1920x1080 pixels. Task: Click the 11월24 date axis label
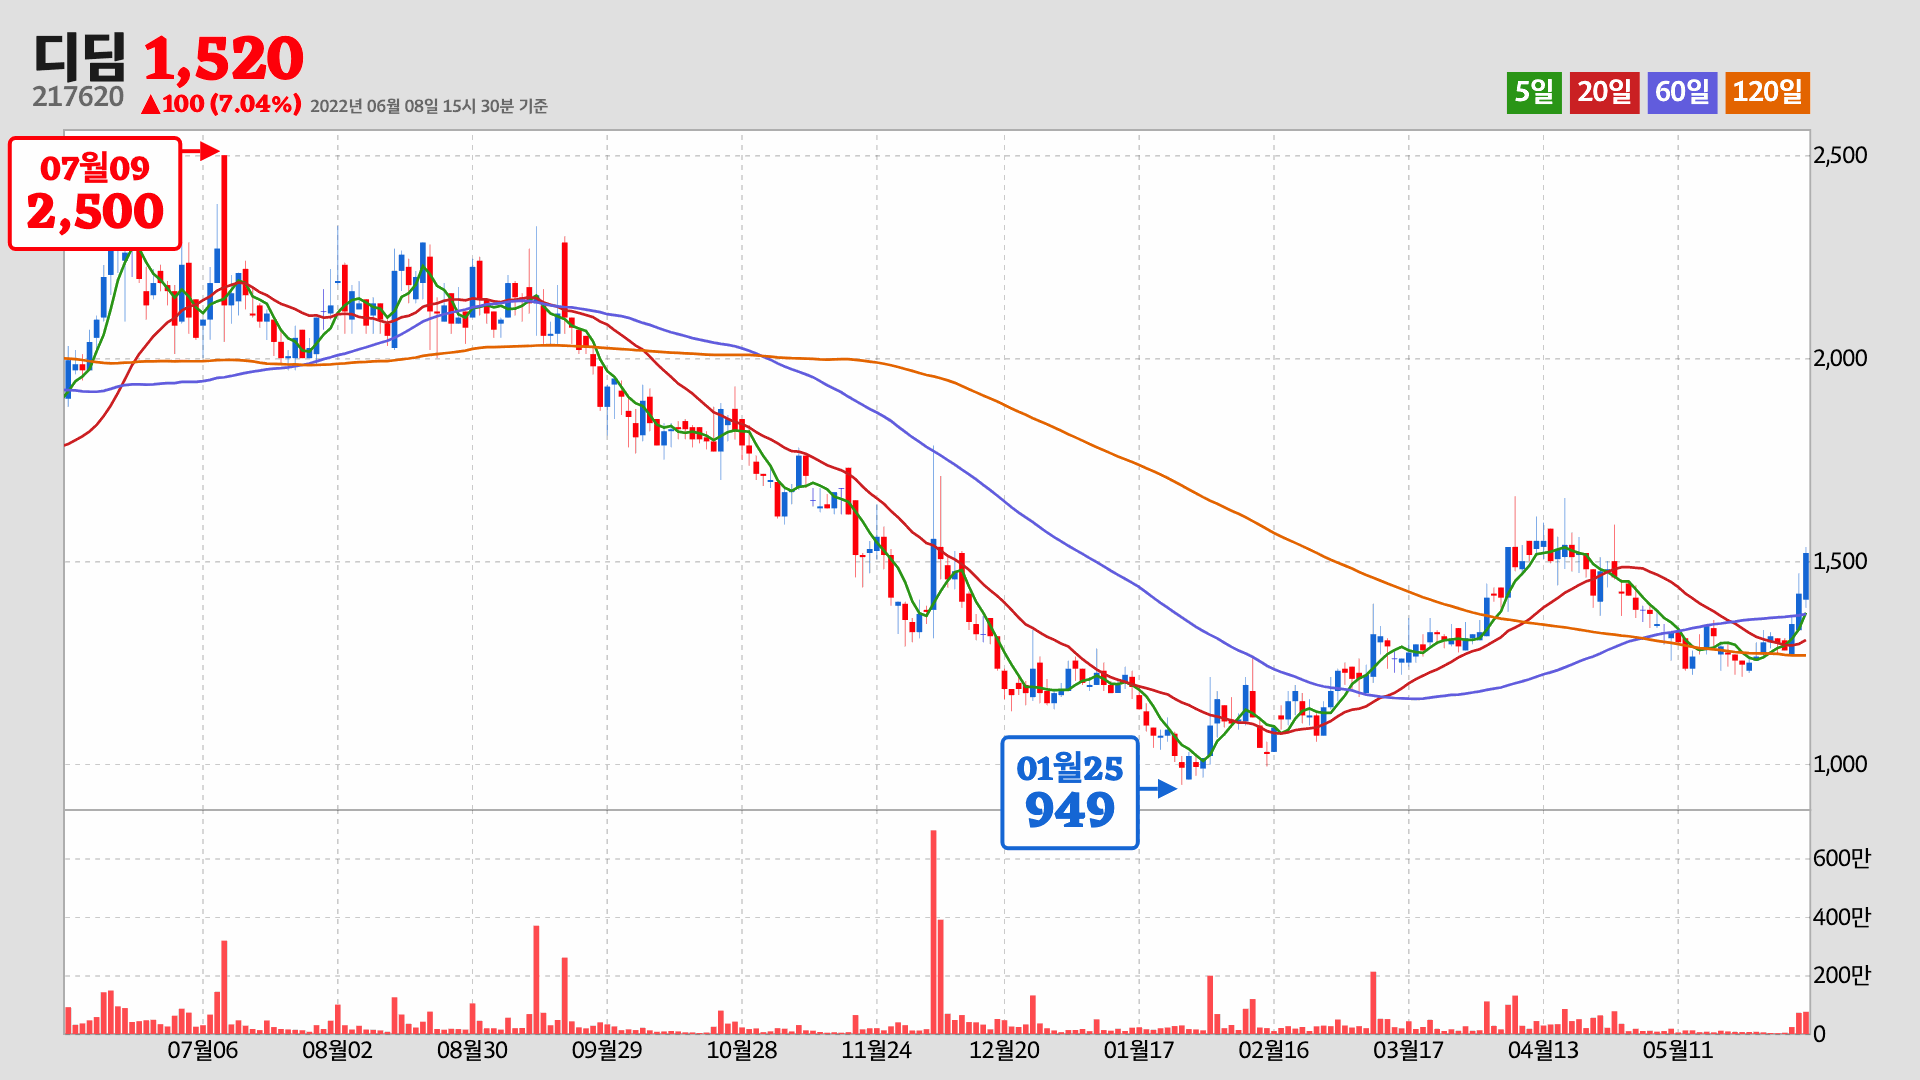click(x=877, y=1051)
